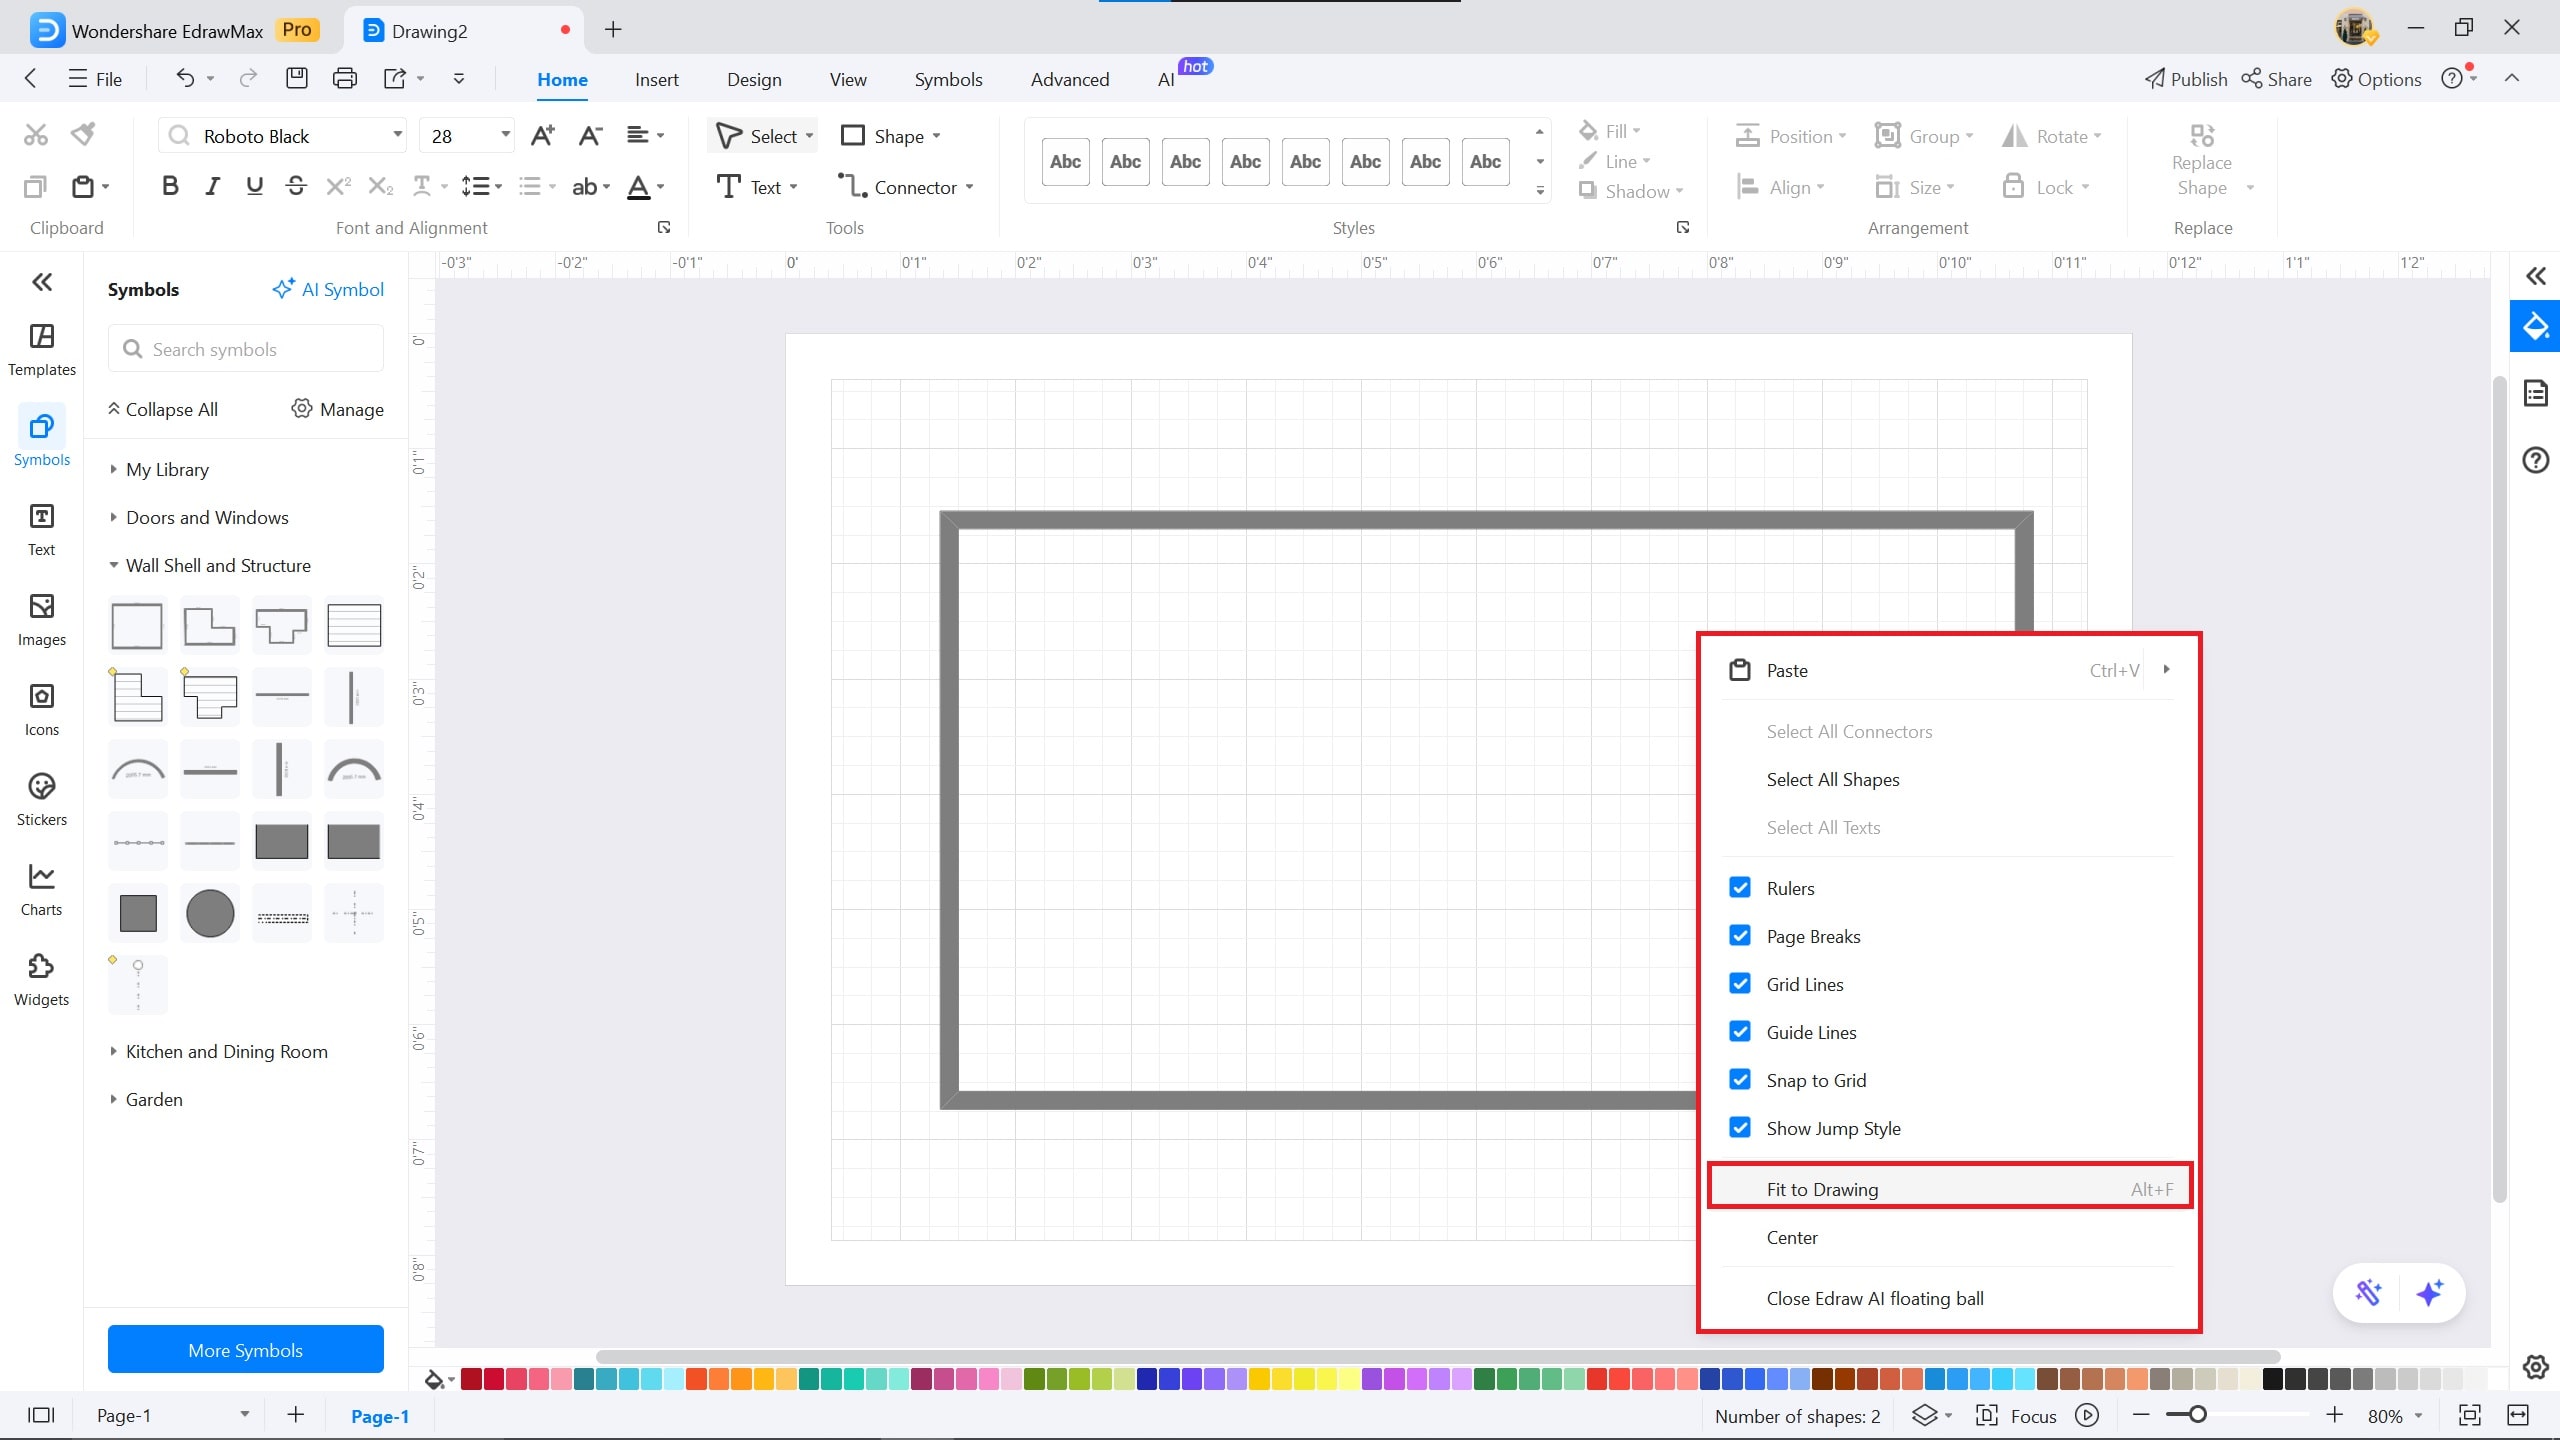2560x1440 pixels.
Task: Open the Stickers panel in sidebar
Action: 41,799
